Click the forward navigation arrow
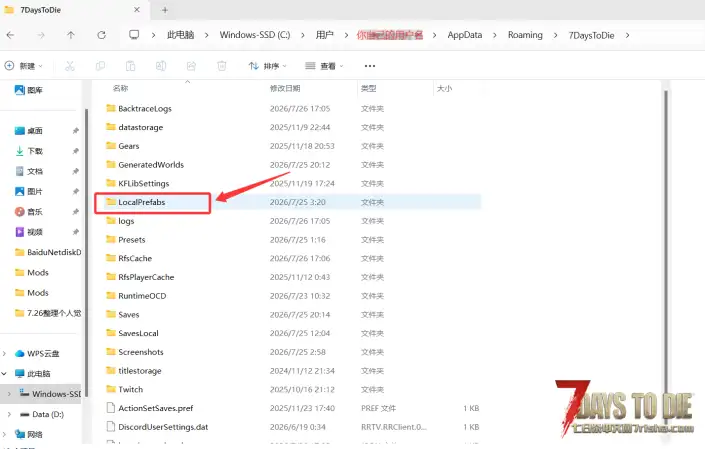This screenshot has width=705, height=449. (x=41, y=35)
